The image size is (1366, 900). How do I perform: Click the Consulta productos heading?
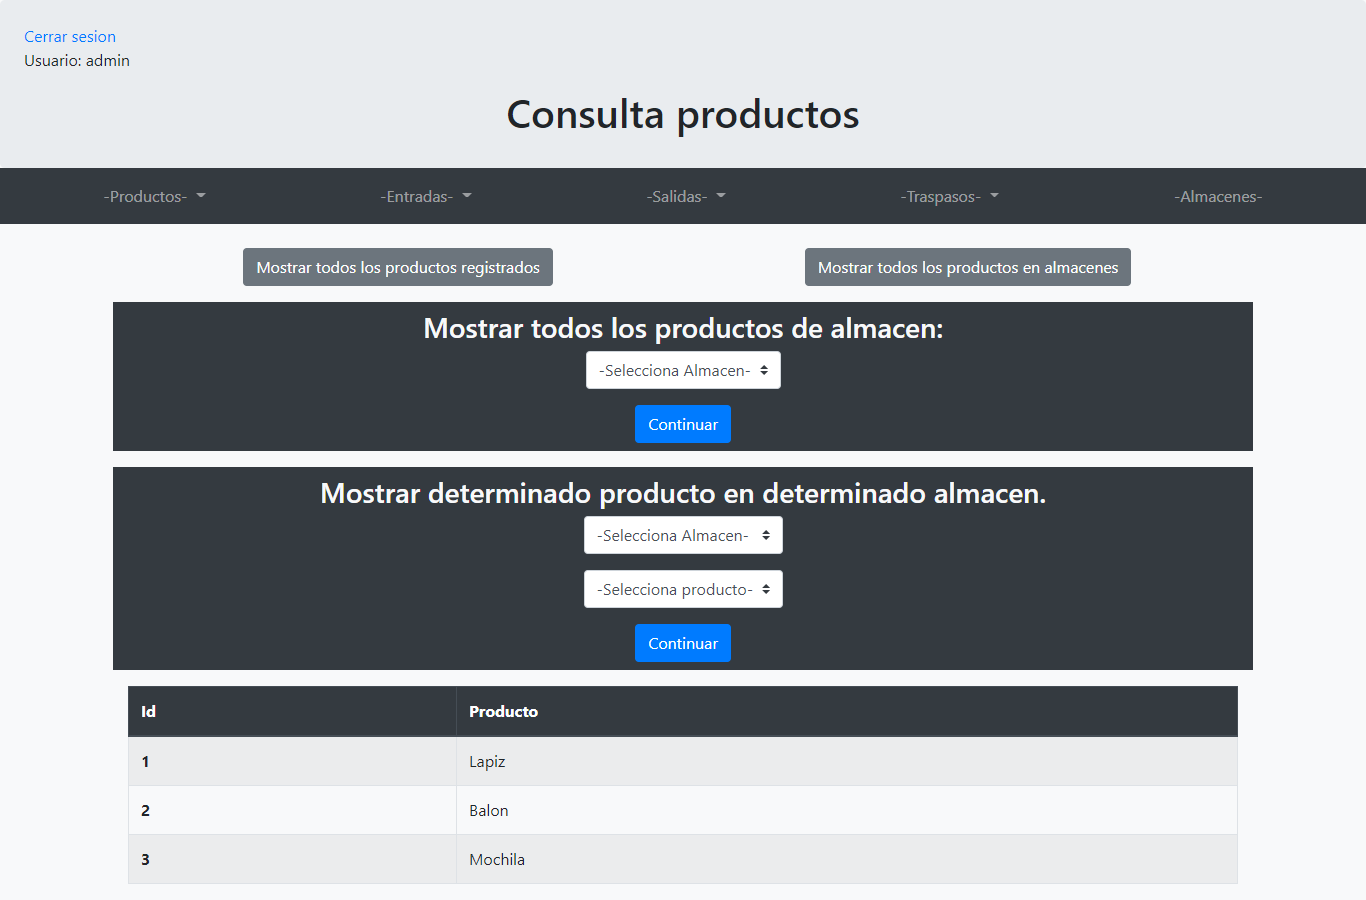683,114
